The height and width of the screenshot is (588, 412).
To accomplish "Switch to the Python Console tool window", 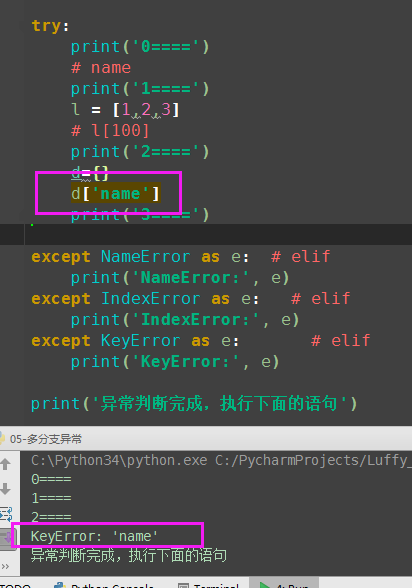I will 104,585.
